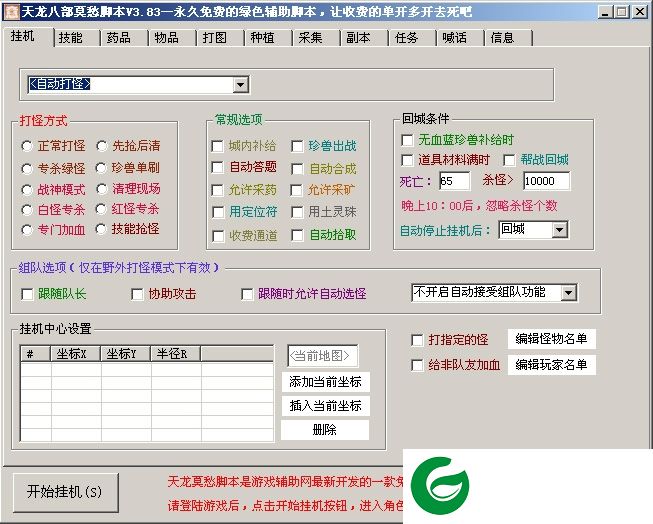Open the 药品 tab

coord(124,38)
